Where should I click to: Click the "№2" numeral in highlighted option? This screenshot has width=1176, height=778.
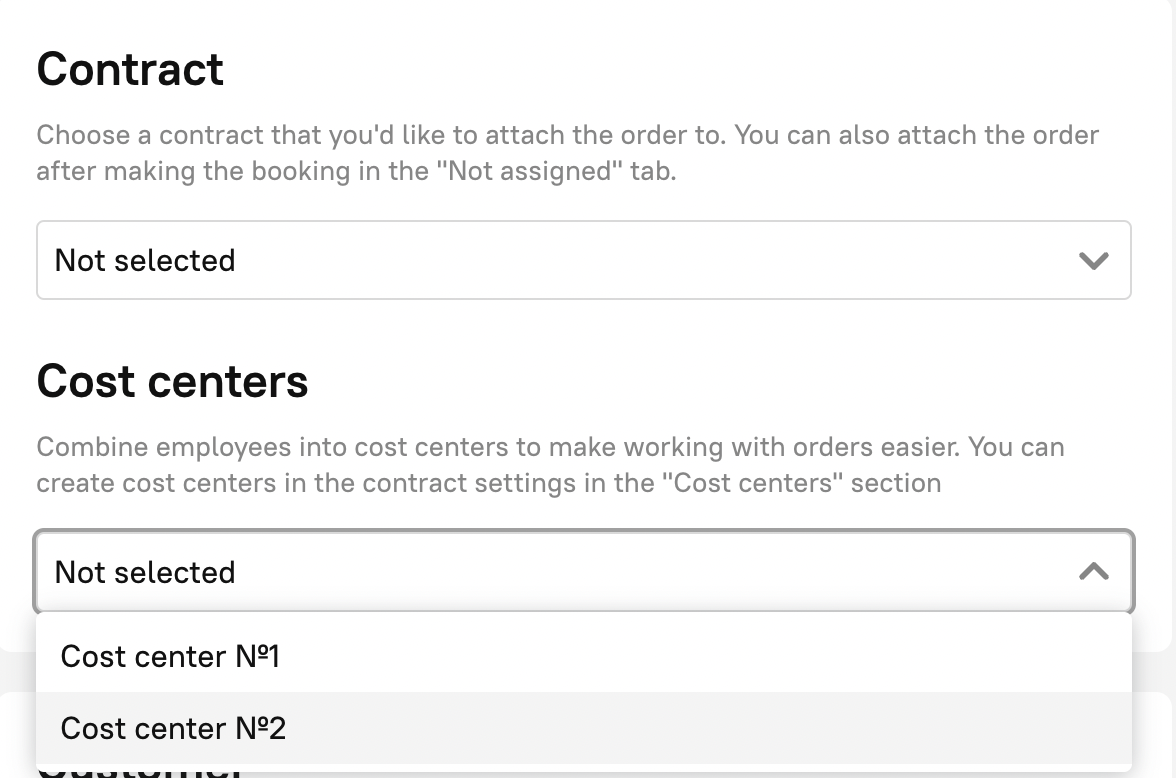(x=261, y=728)
